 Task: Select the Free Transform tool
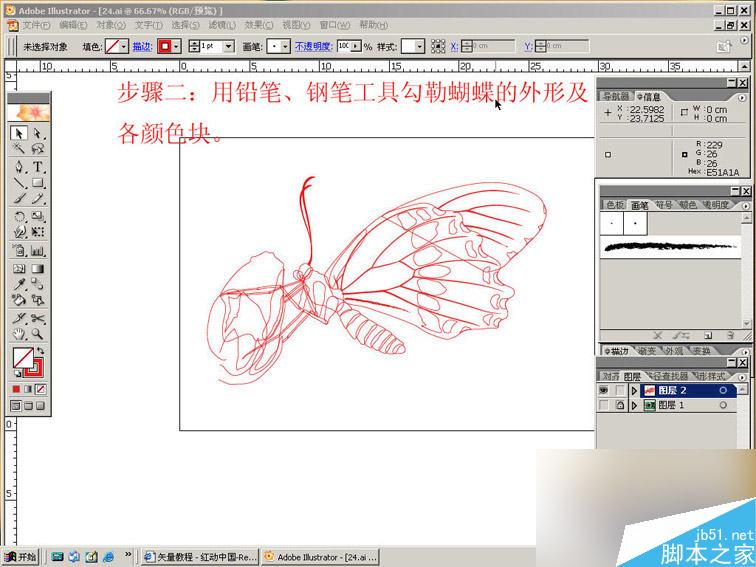click(x=38, y=231)
